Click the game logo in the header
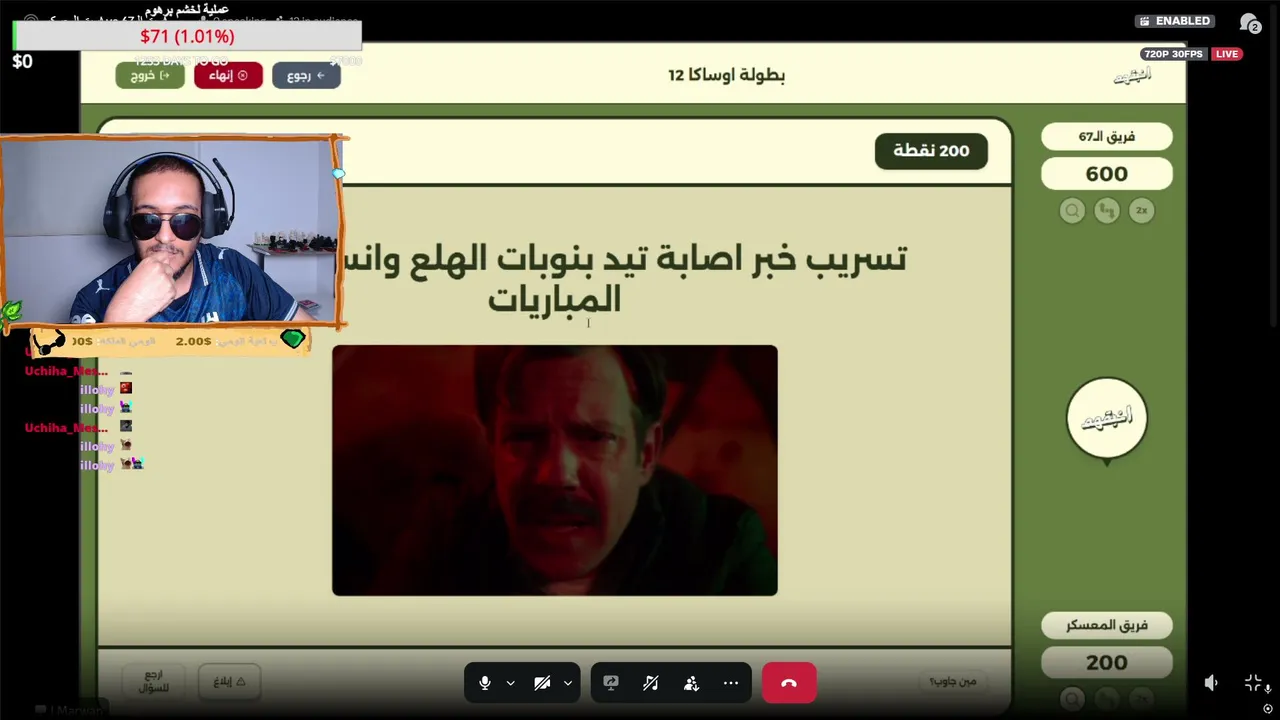The width and height of the screenshot is (1280, 720). [x=1133, y=75]
